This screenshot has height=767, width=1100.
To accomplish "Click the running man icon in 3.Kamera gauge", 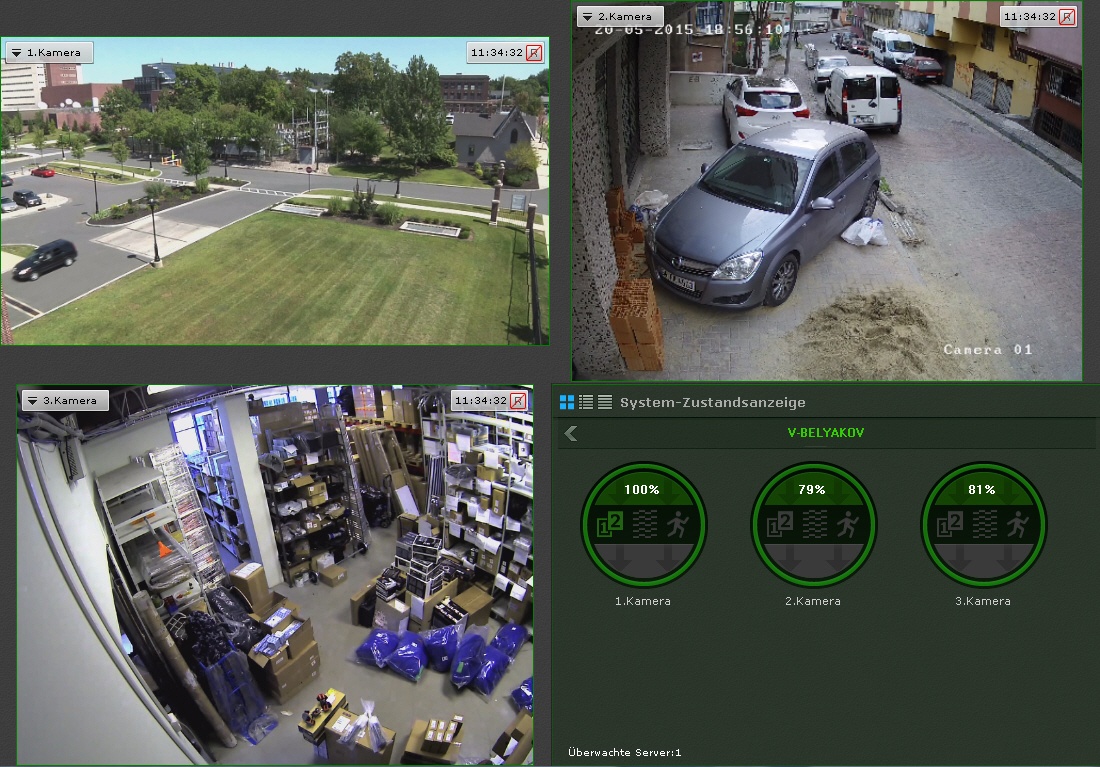I will pyautogui.click(x=1017, y=524).
